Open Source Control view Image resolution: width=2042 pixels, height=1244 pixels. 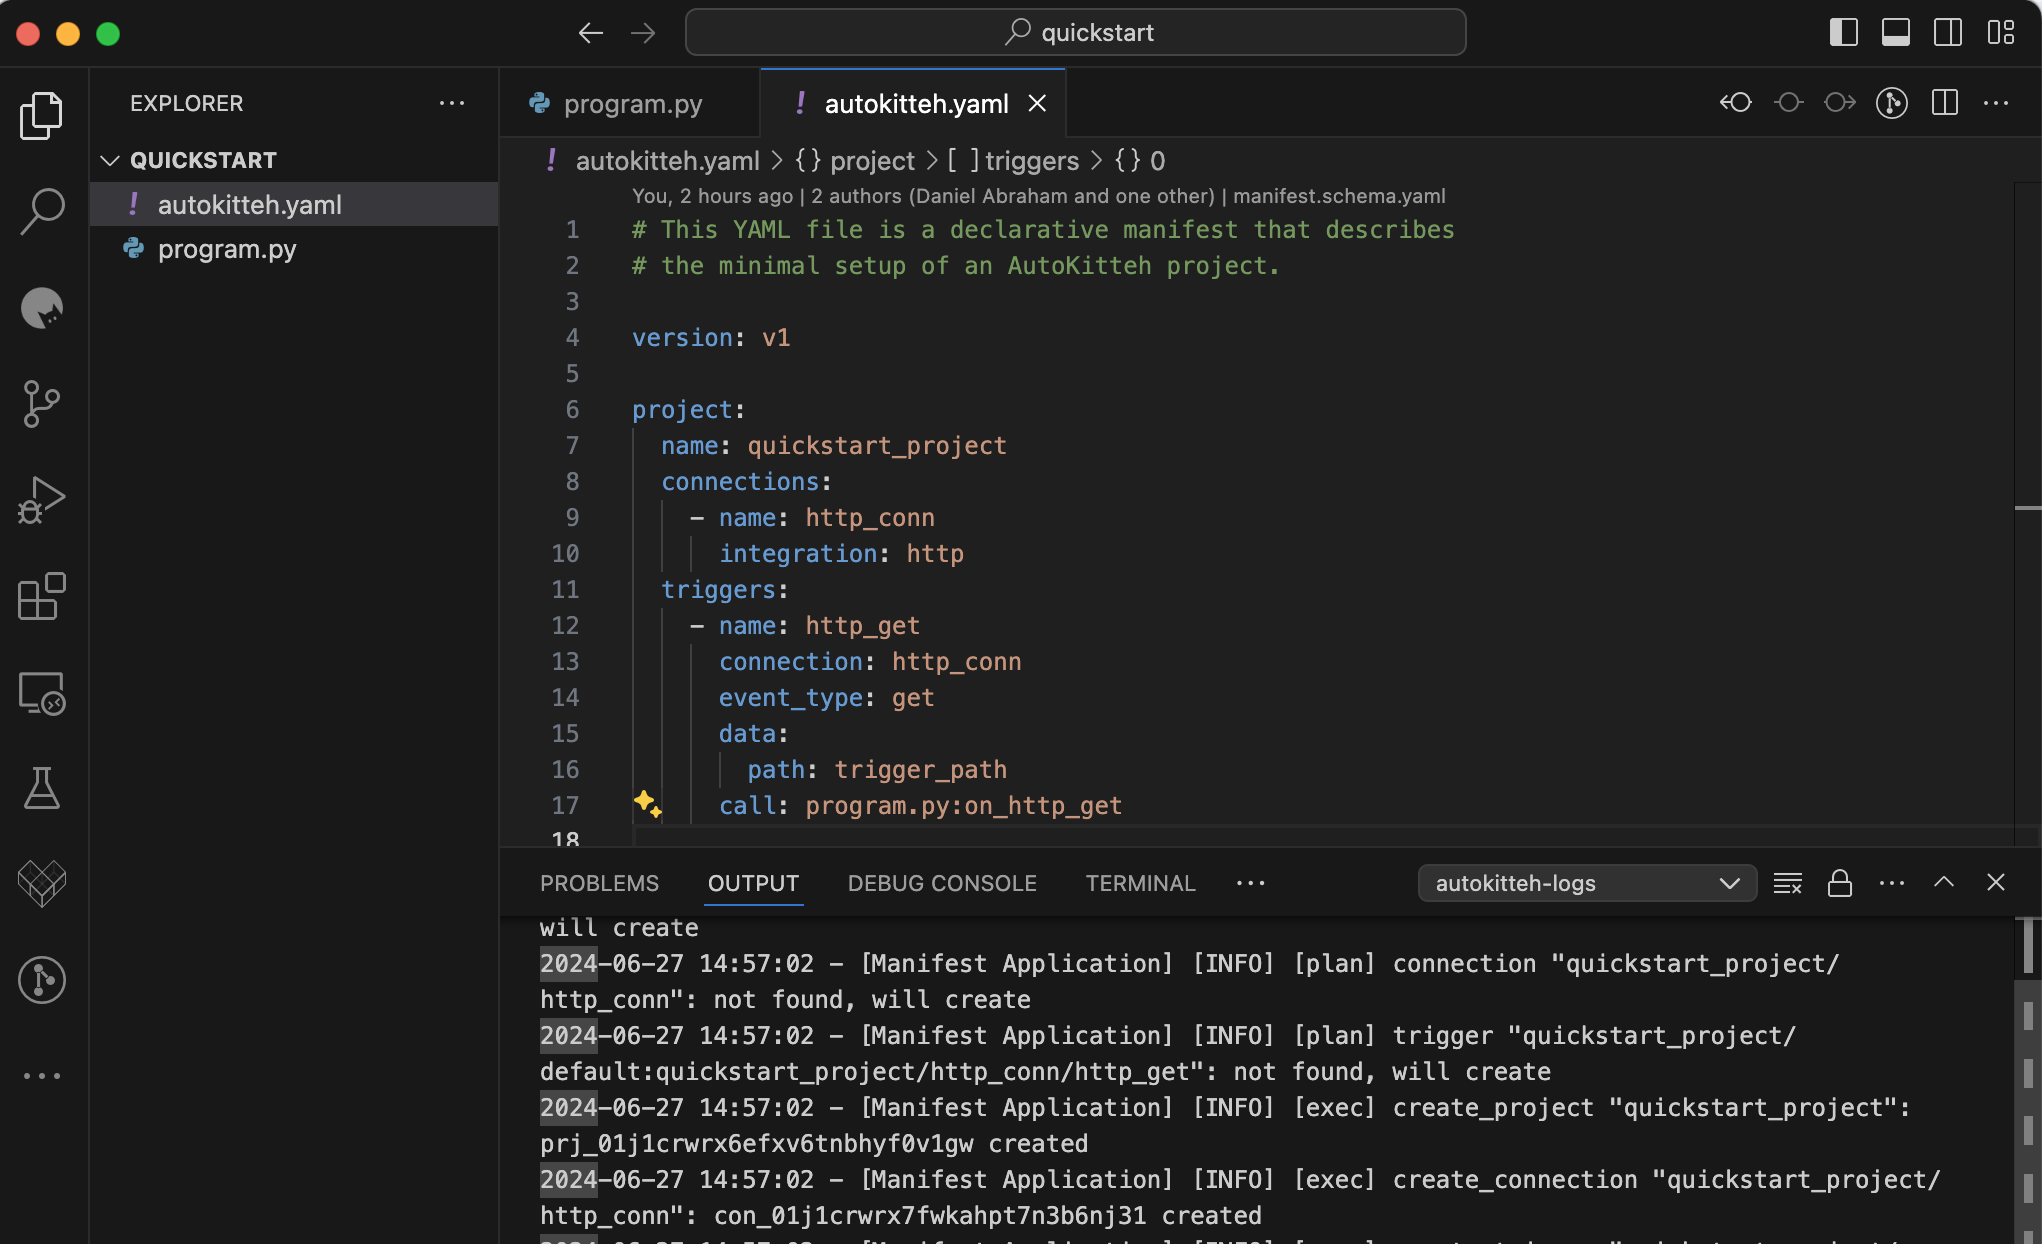tap(42, 404)
